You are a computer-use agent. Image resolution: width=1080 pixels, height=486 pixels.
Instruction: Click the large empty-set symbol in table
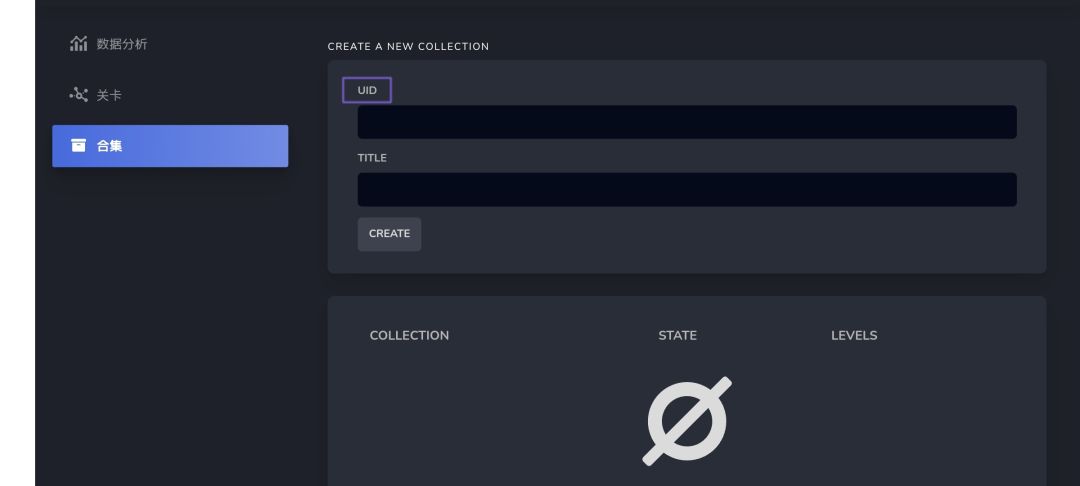pyautogui.click(x=687, y=421)
